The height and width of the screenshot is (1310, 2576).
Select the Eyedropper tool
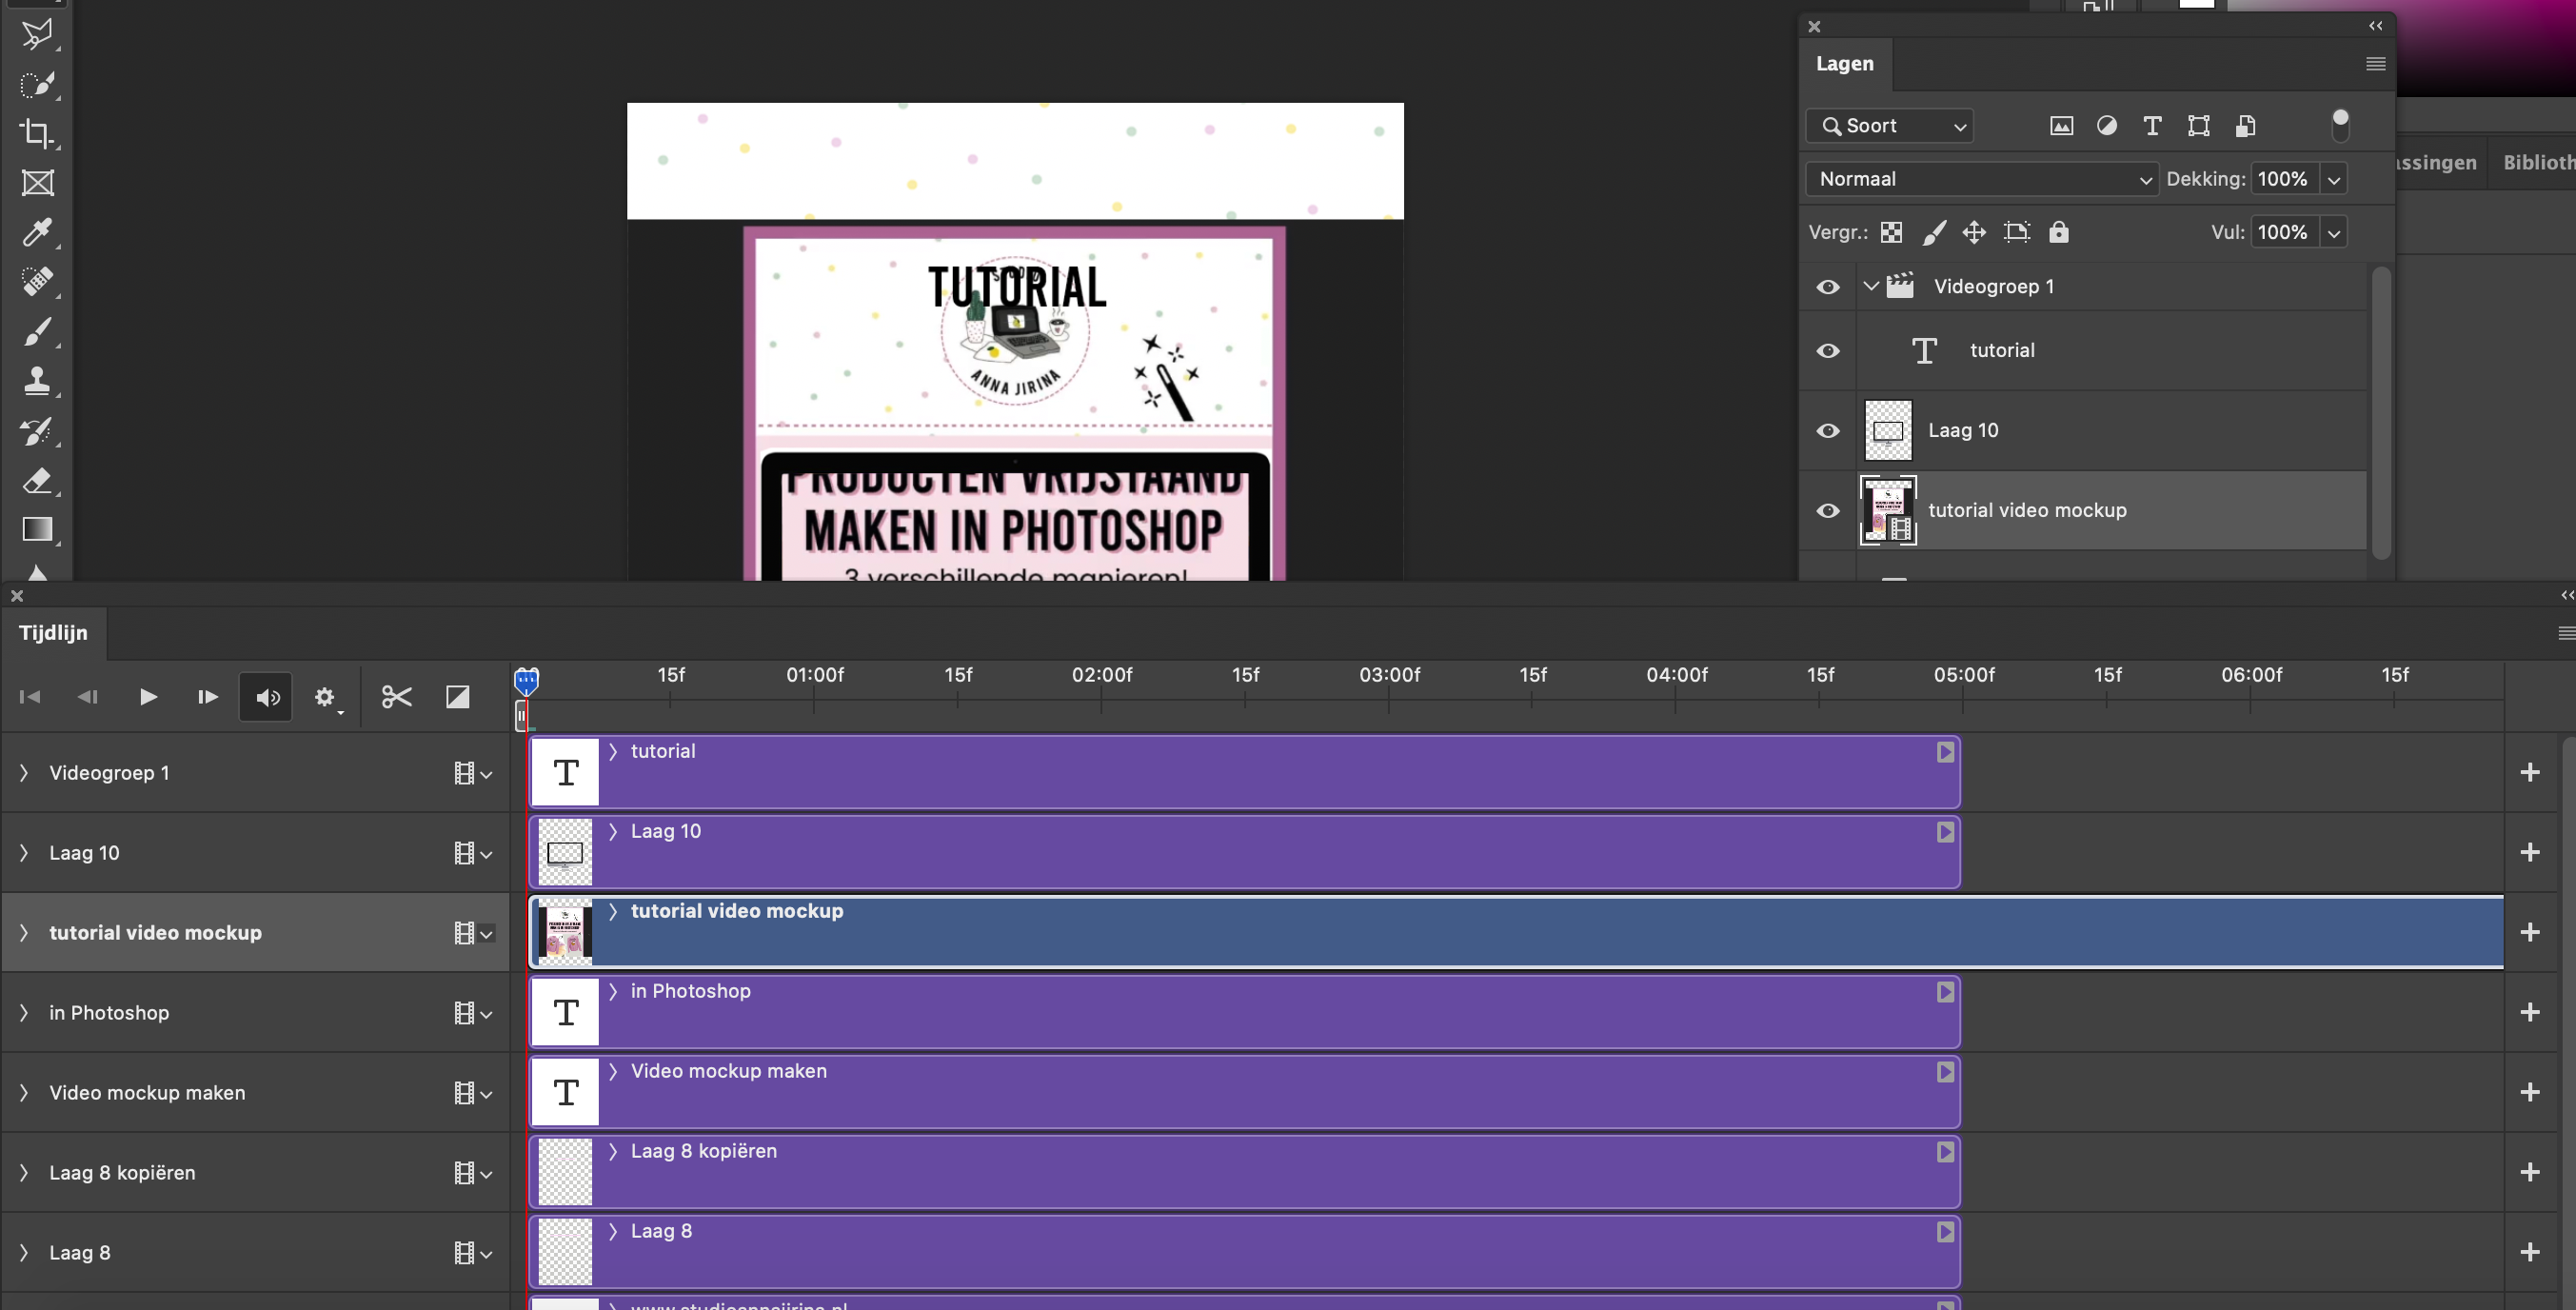pos(38,232)
